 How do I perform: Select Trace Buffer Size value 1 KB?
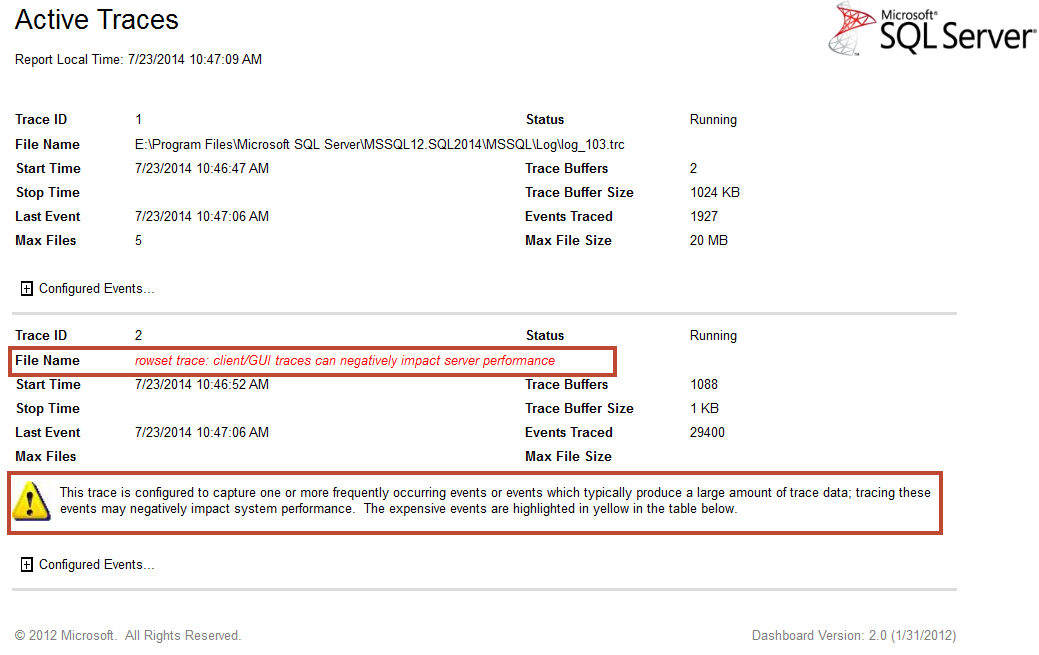click(704, 409)
